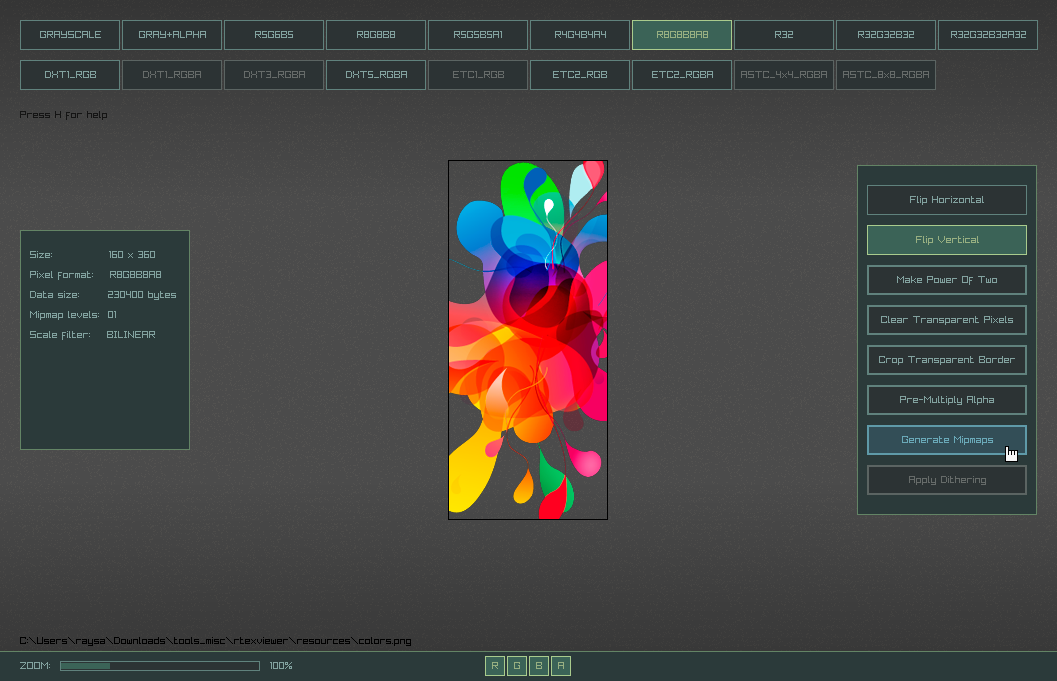
Task: Toggle the green (G) channel button
Action: click(517, 666)
